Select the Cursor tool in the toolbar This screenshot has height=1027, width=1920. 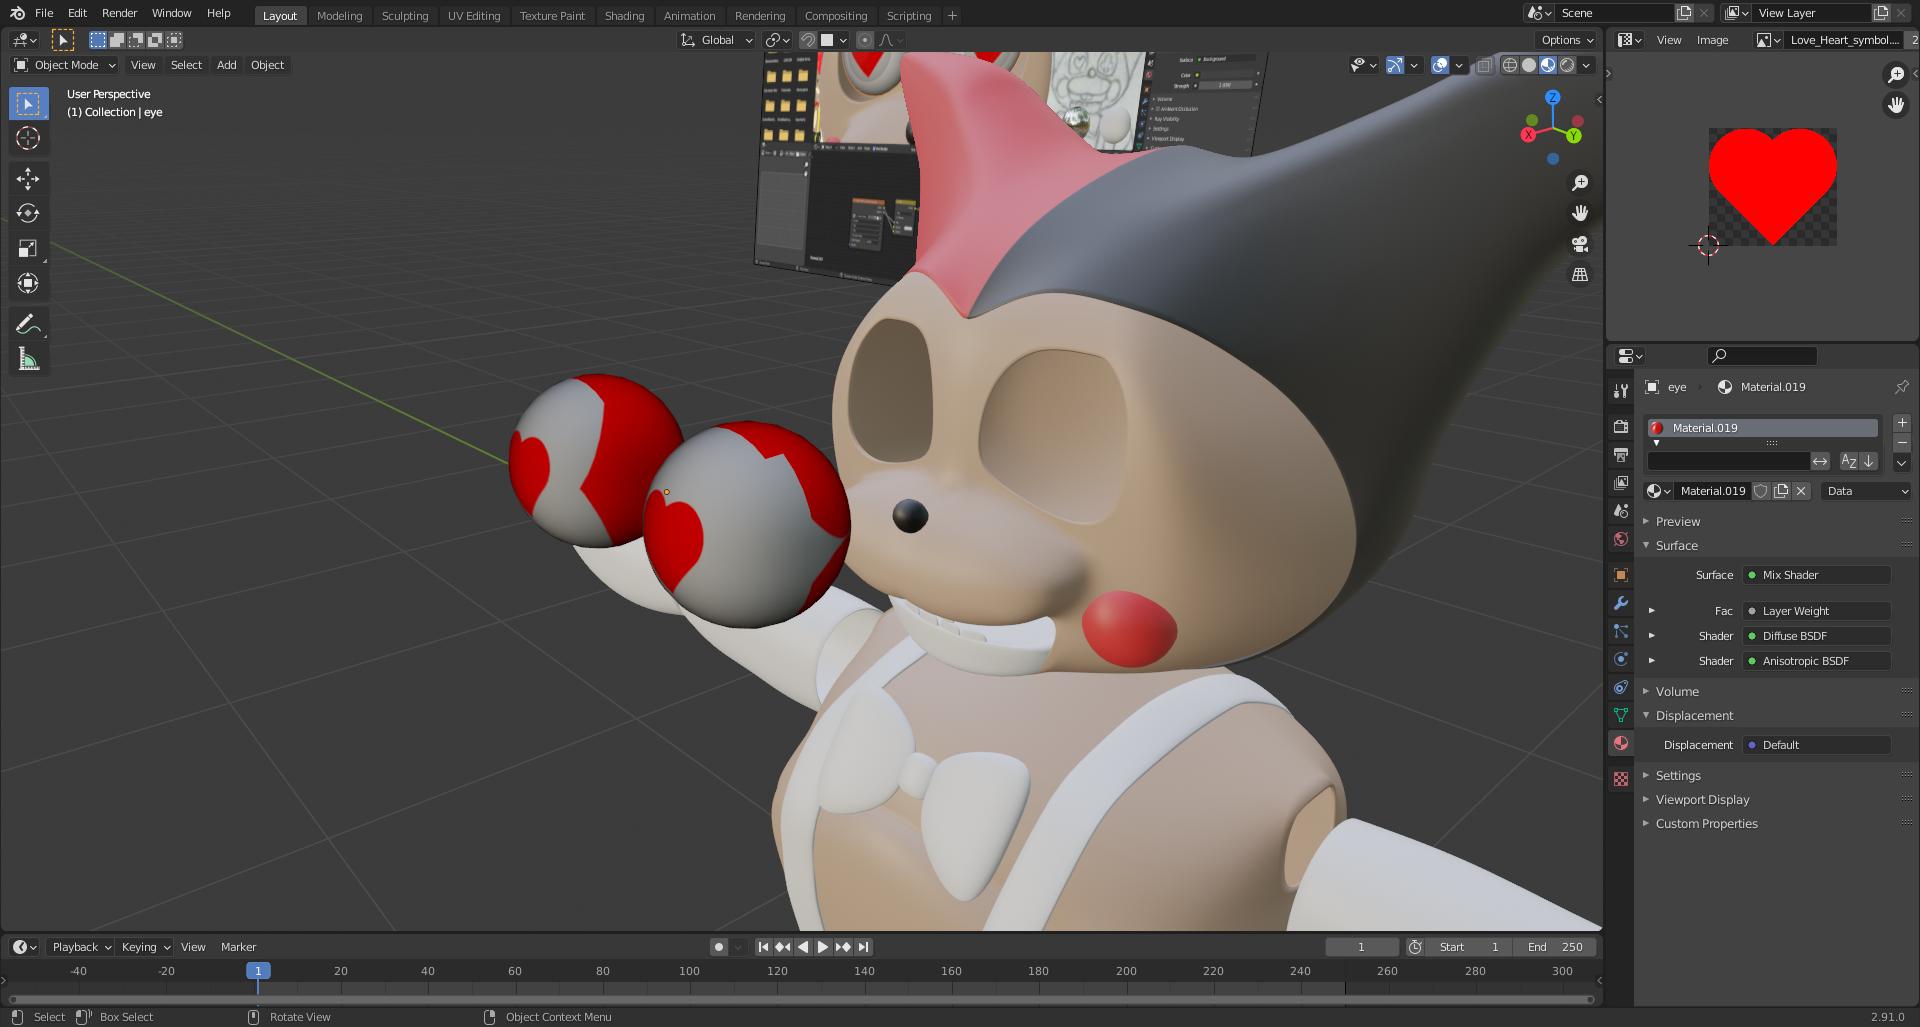point(28,138)
